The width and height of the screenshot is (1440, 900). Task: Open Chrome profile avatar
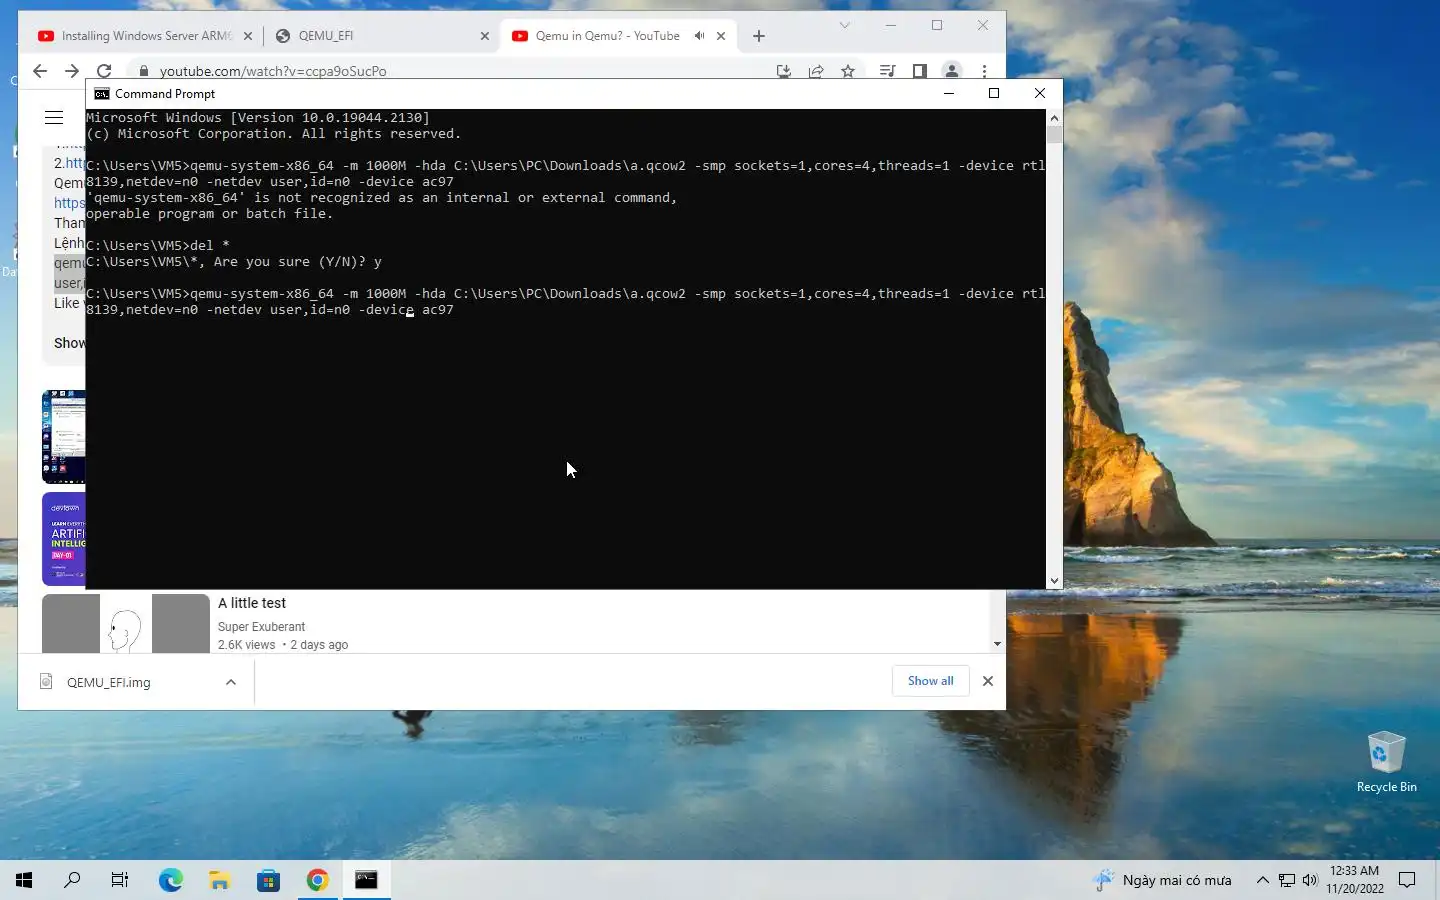(x=952, y=71)
